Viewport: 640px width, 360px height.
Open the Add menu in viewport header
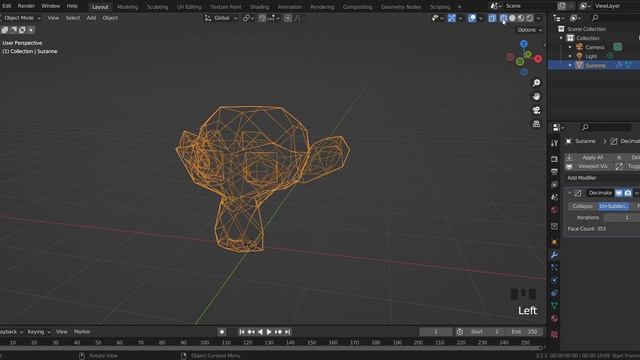(x=91, y=18)
